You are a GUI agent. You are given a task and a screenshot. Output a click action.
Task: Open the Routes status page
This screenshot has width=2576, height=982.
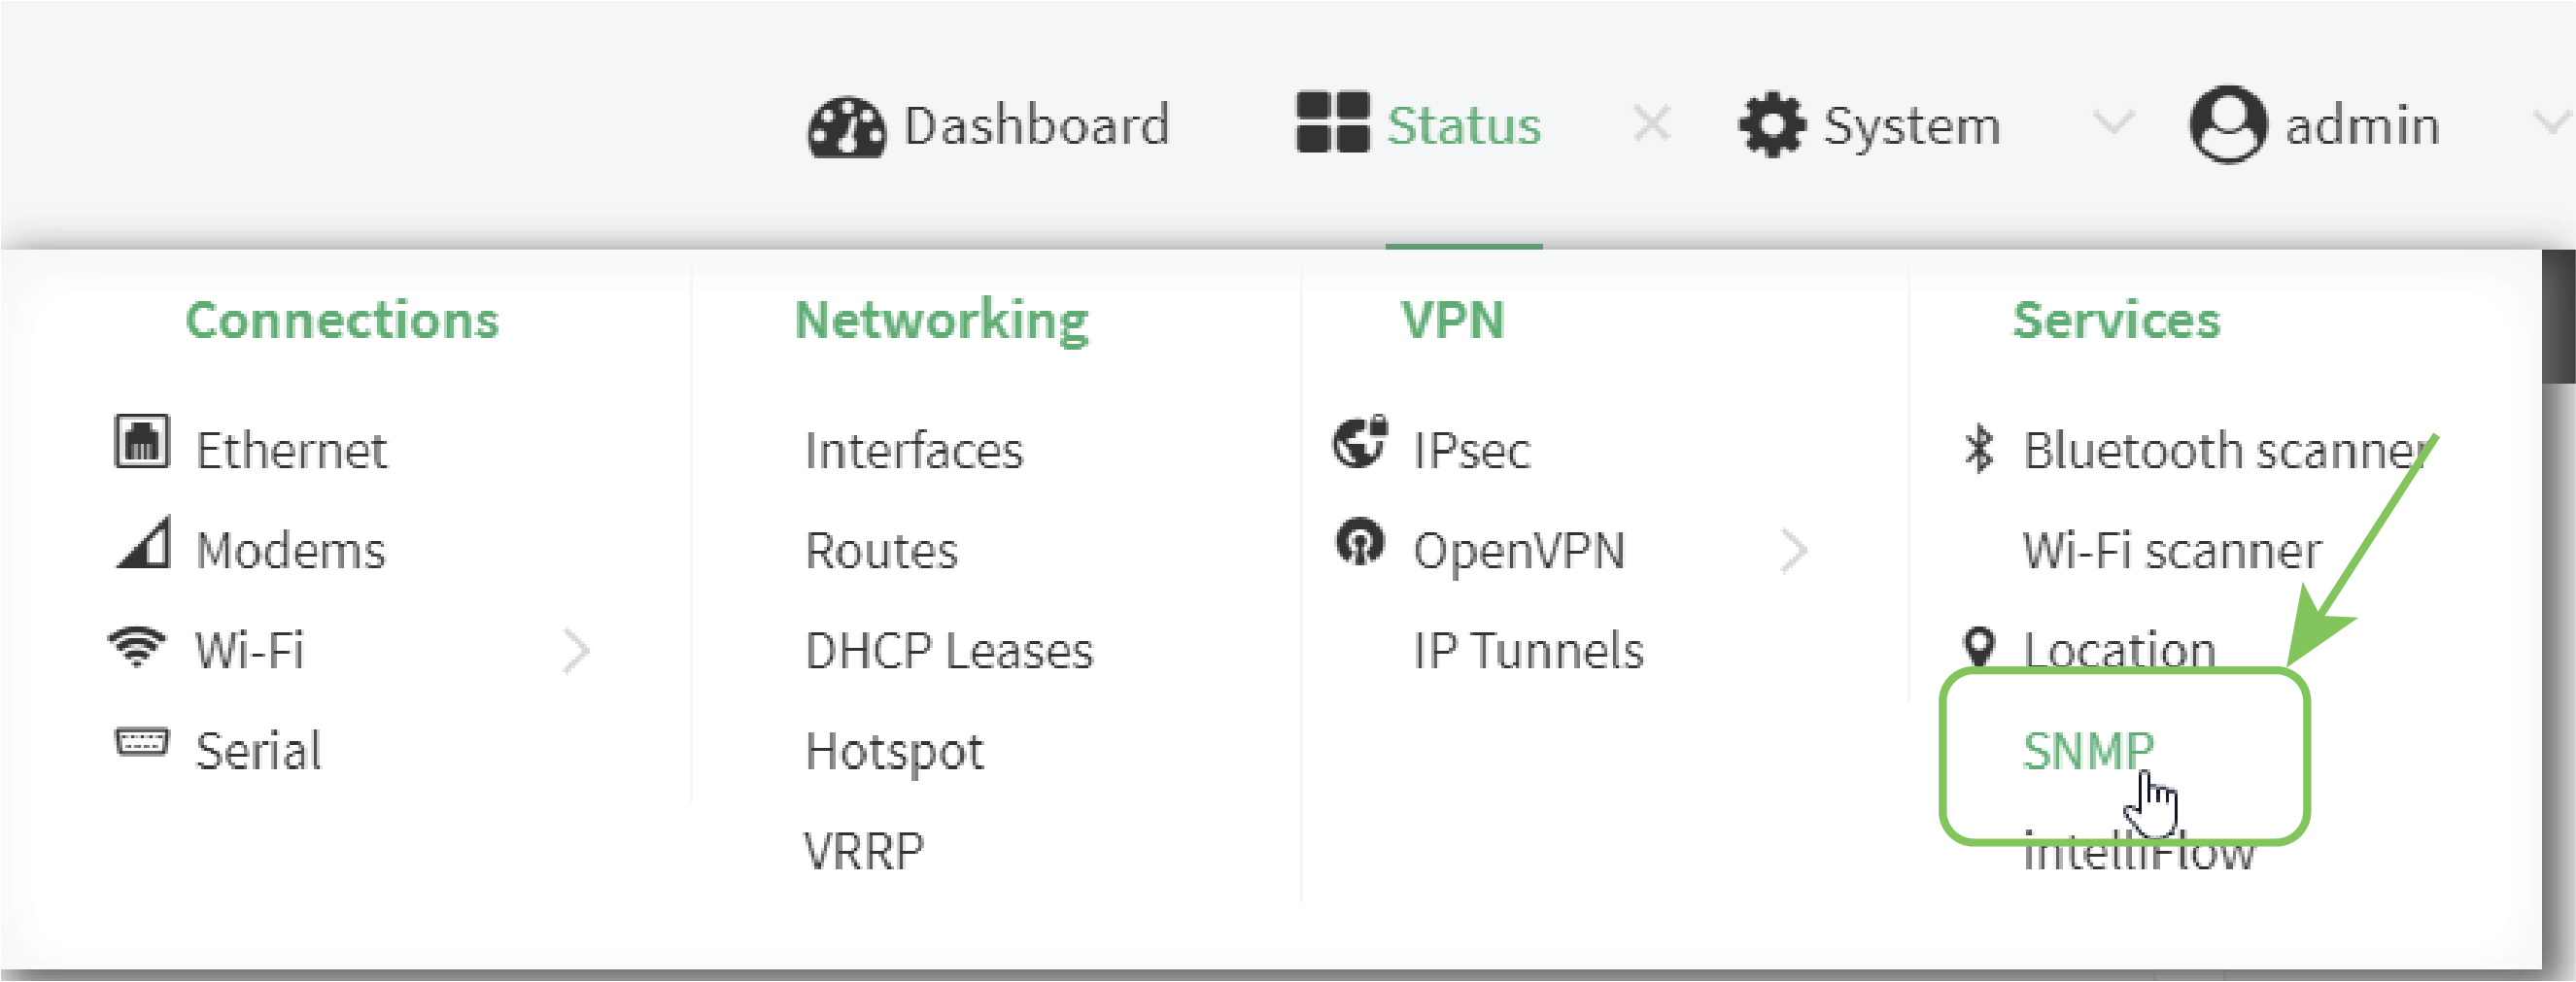881,551
